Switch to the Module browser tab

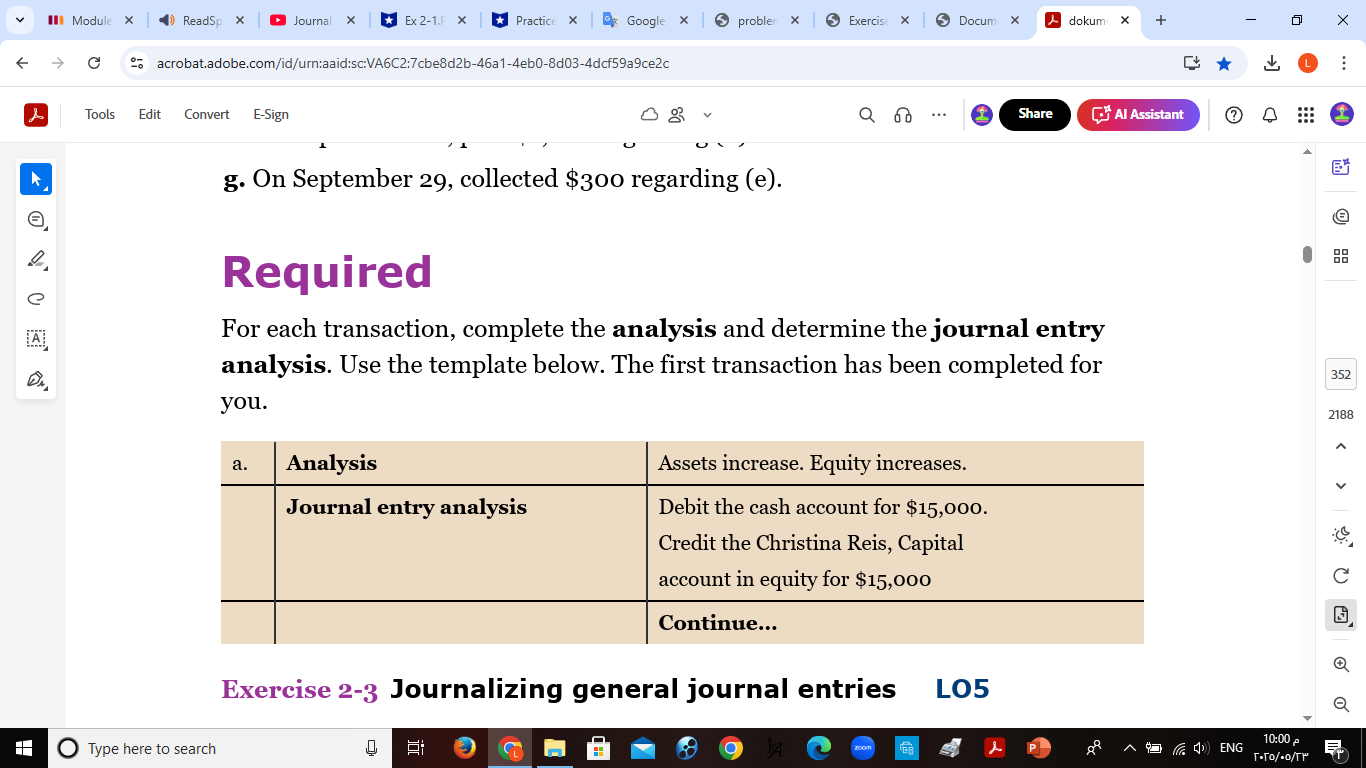(91, 20)
